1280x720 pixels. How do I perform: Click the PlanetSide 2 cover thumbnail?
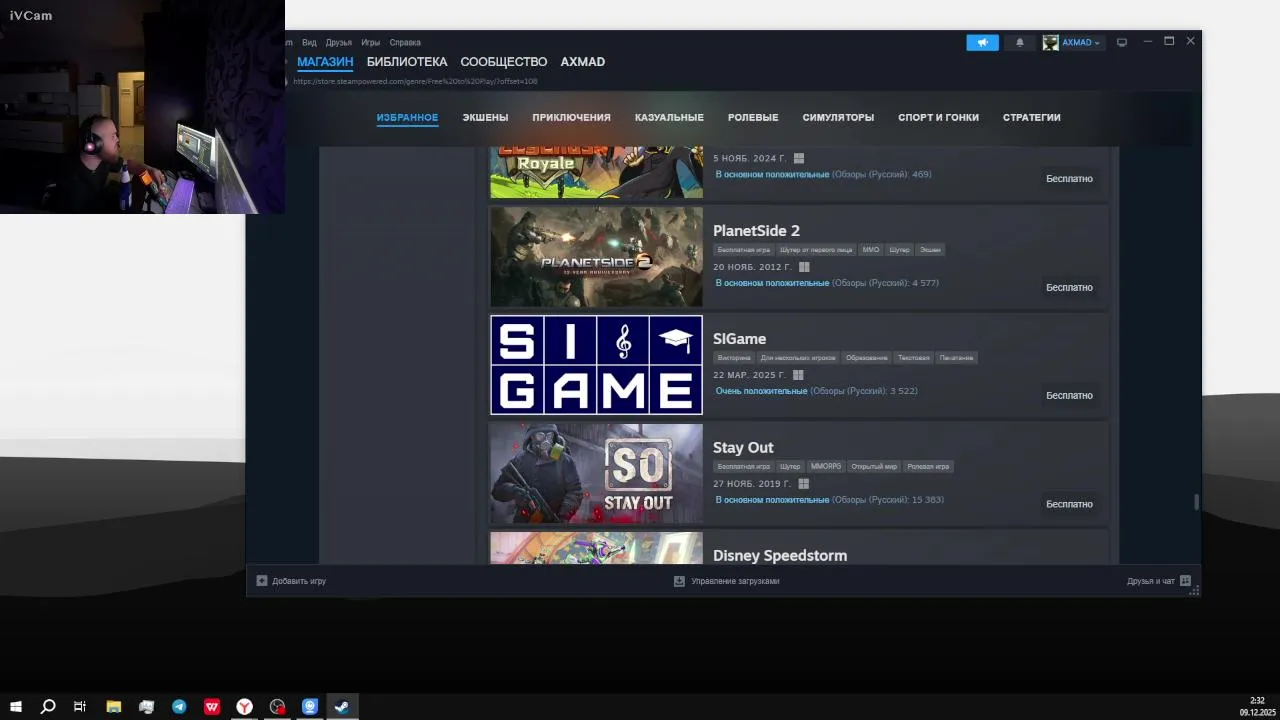pyautogui.click(x=596, y=257)
